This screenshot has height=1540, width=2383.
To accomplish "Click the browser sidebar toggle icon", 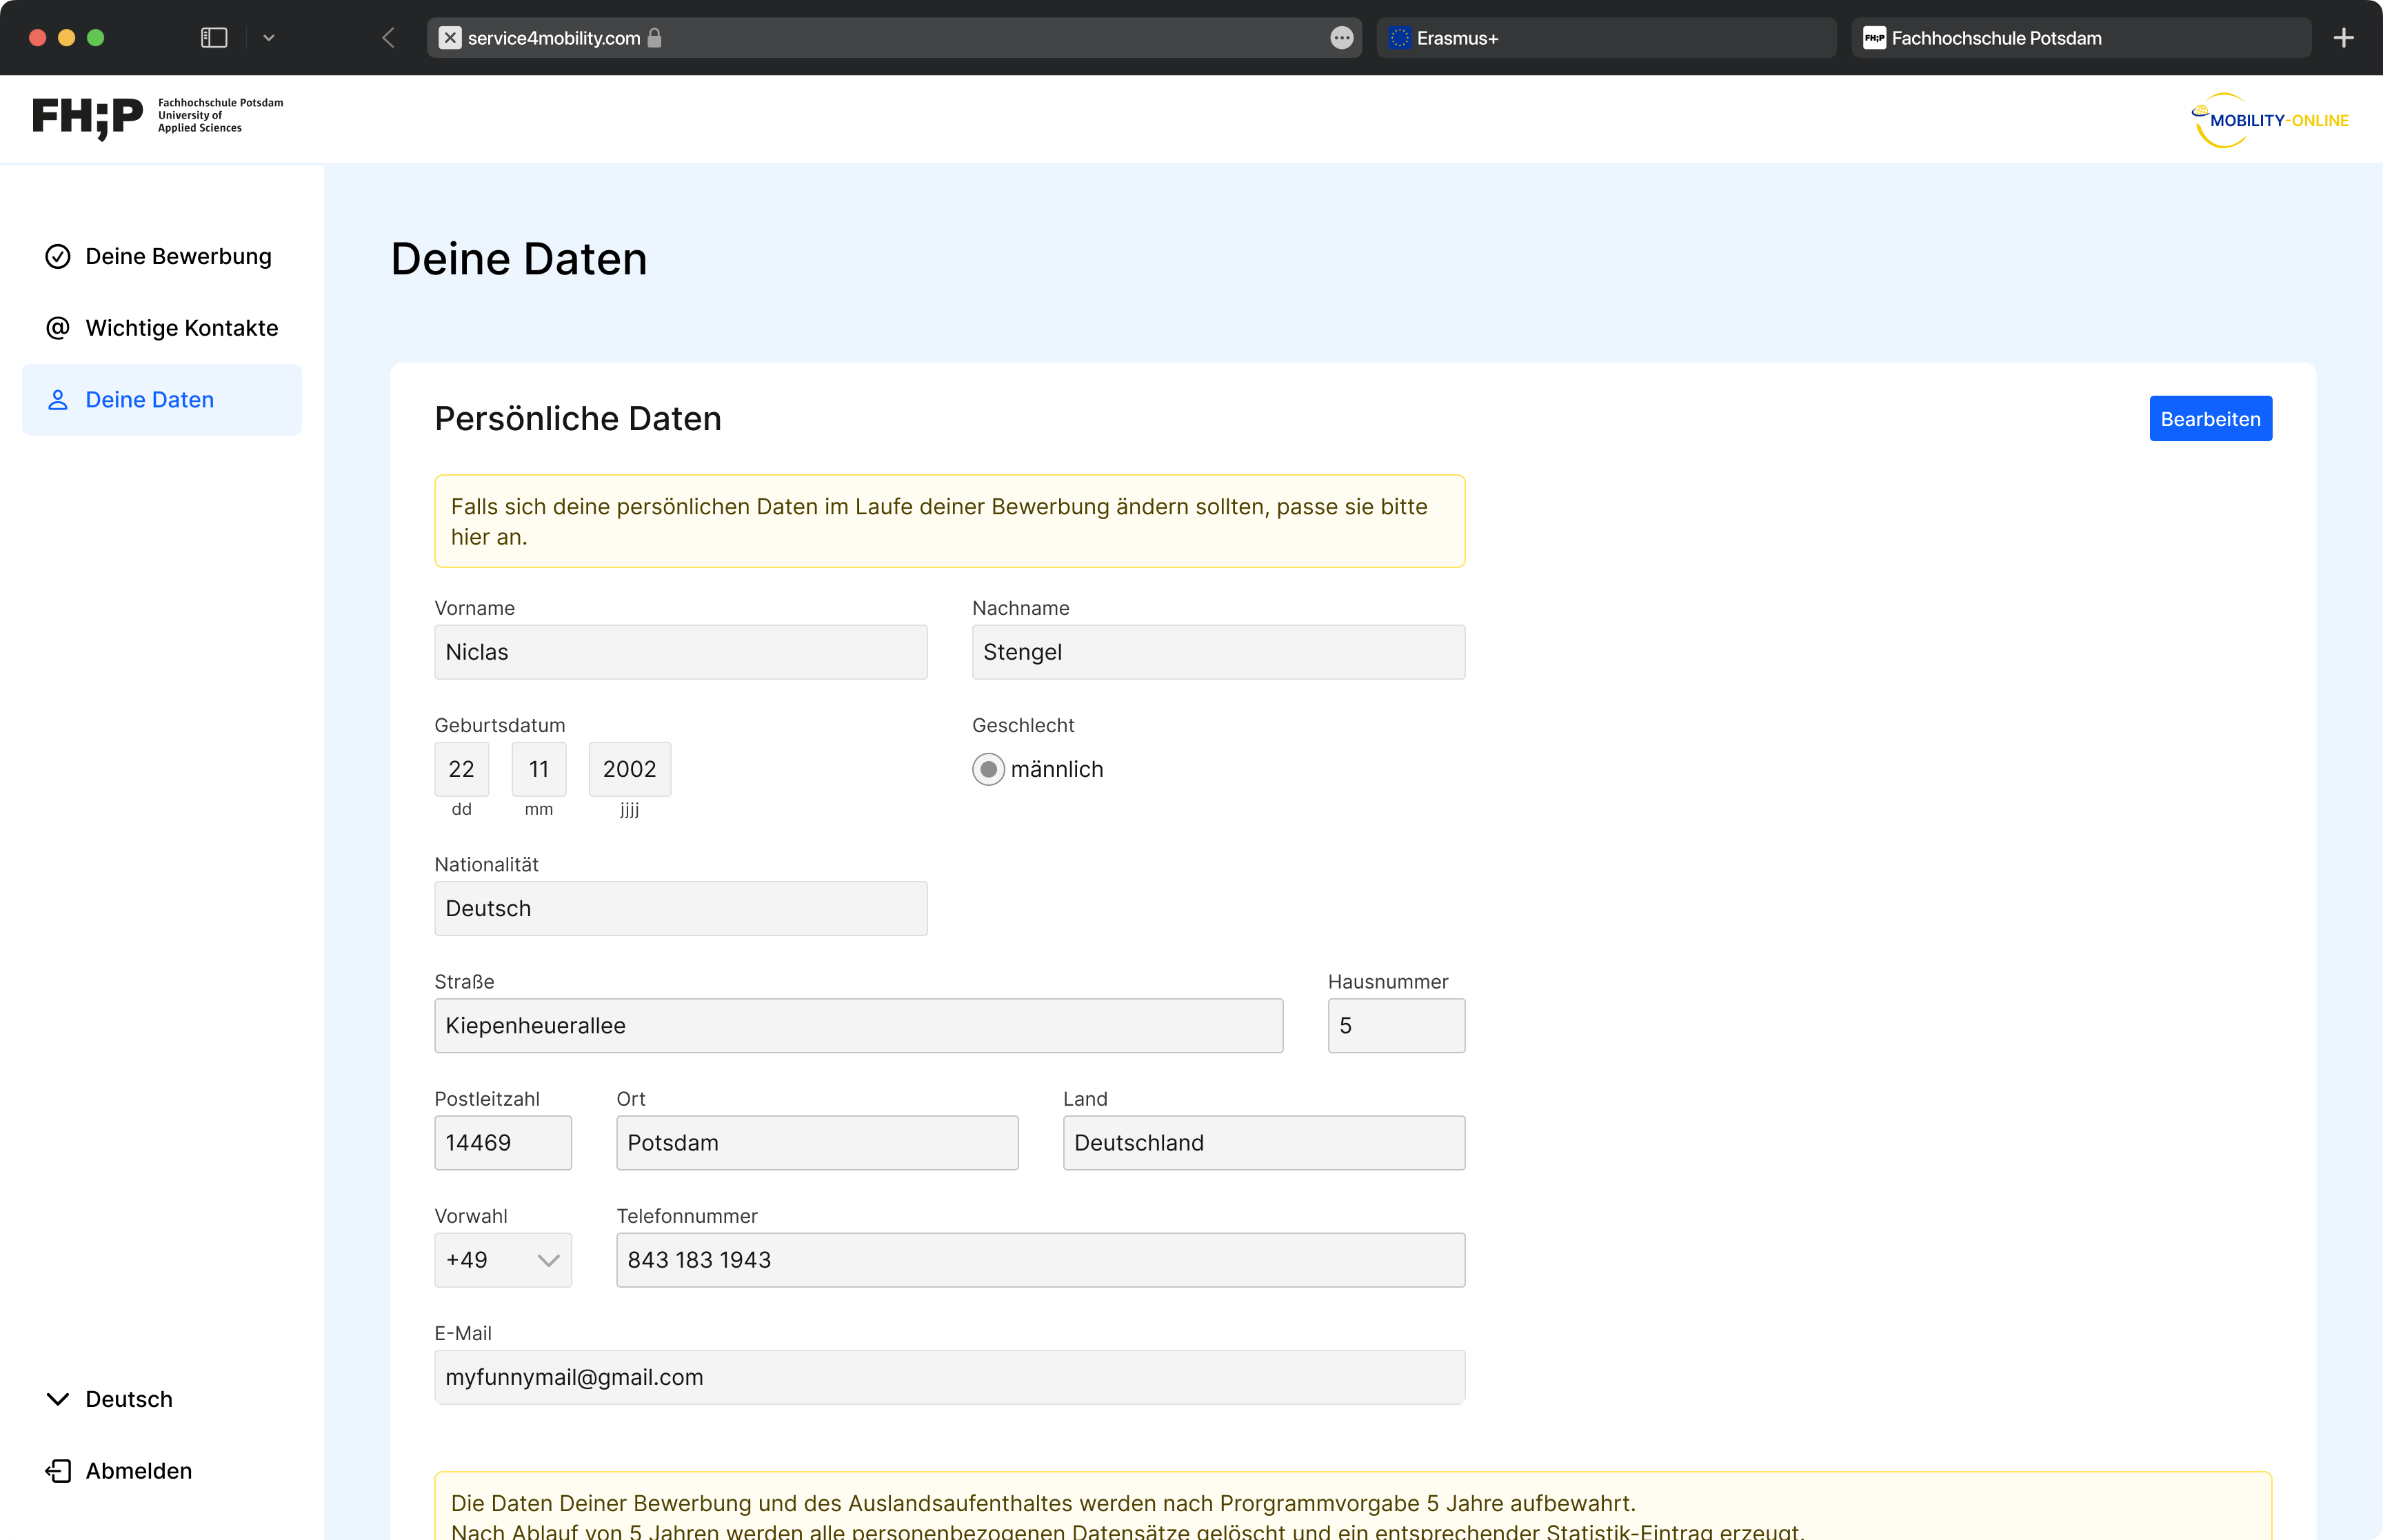I will click(x=214, y=38).
